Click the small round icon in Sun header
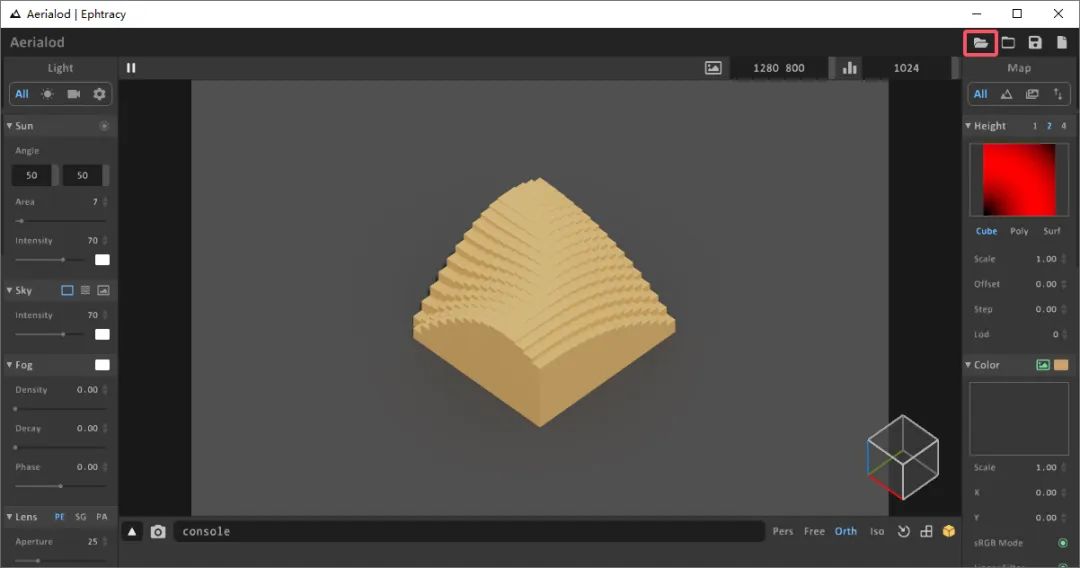 click(104, 126)
